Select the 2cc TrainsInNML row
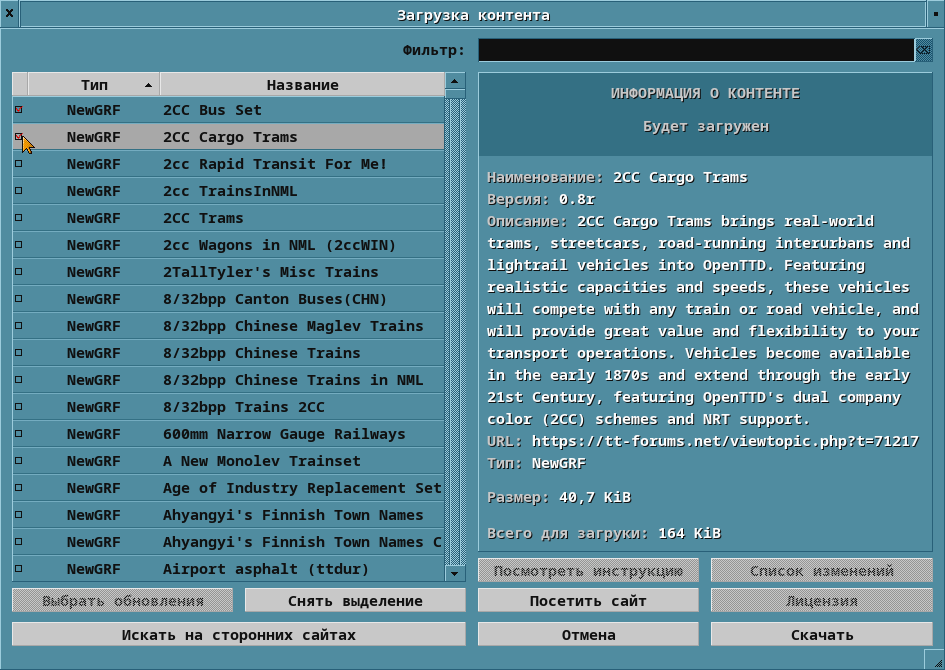Screen dimensions: 945x670 coord(250,191)
